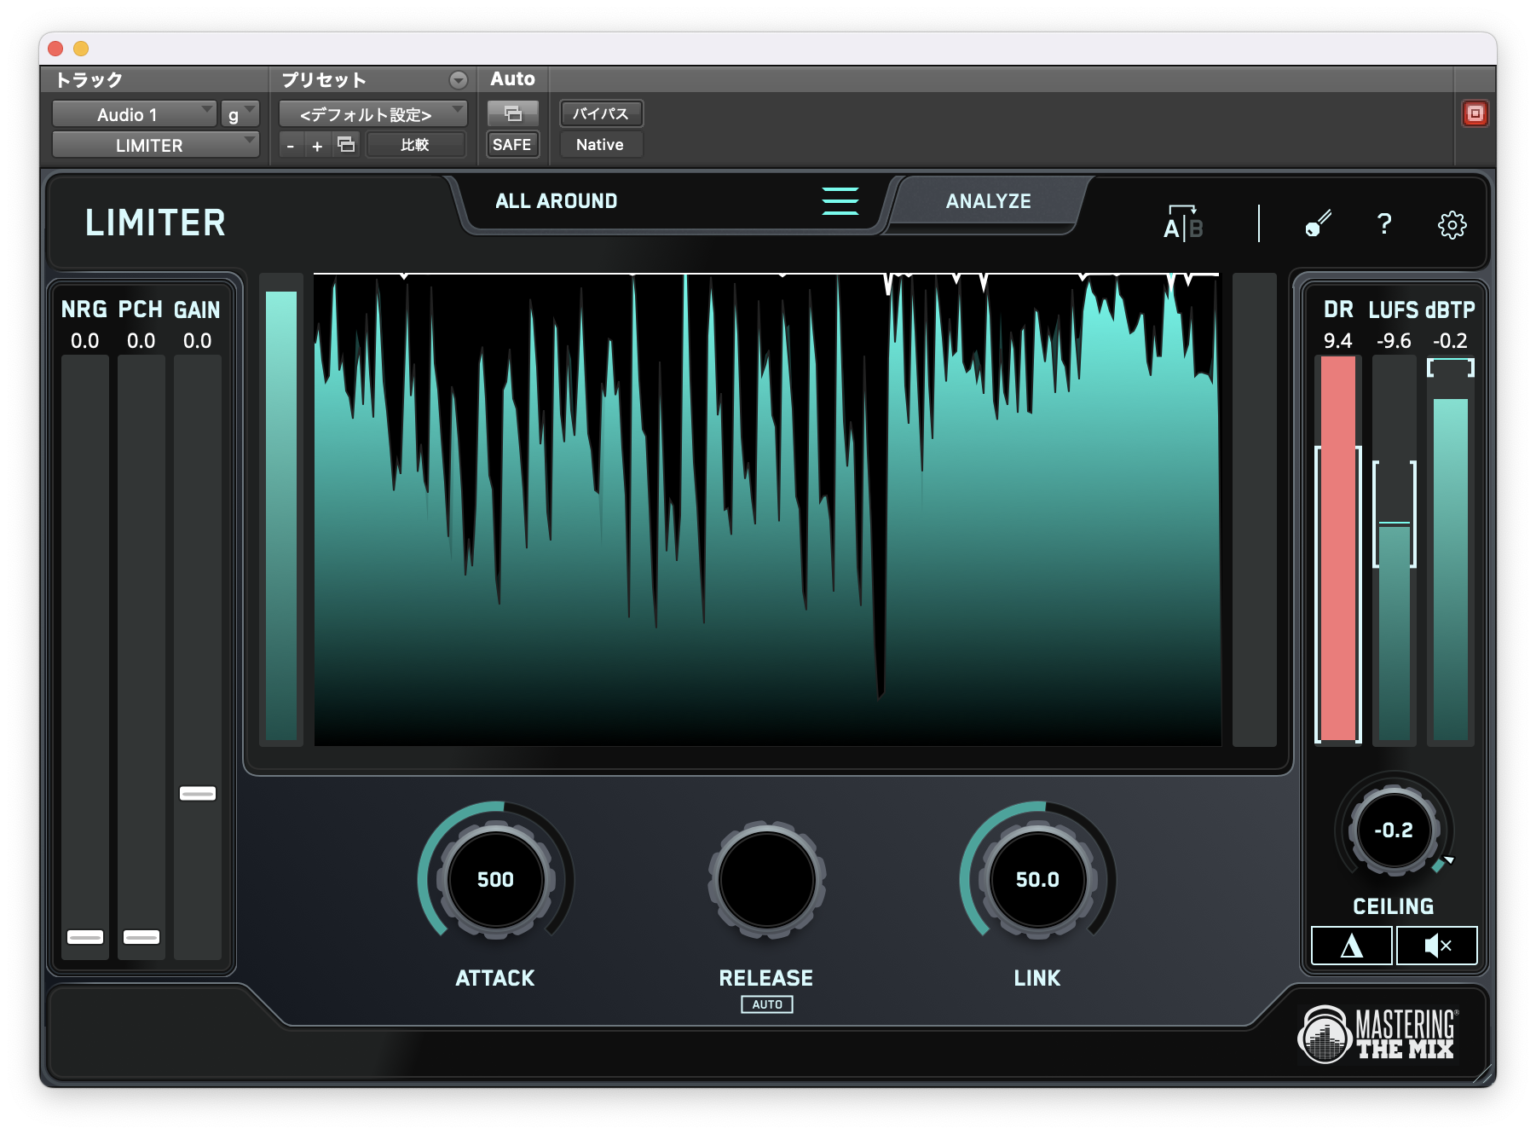The image size is (1536, 1134).
Task: Open the help question mark icon
Action: coord(1383,225)
